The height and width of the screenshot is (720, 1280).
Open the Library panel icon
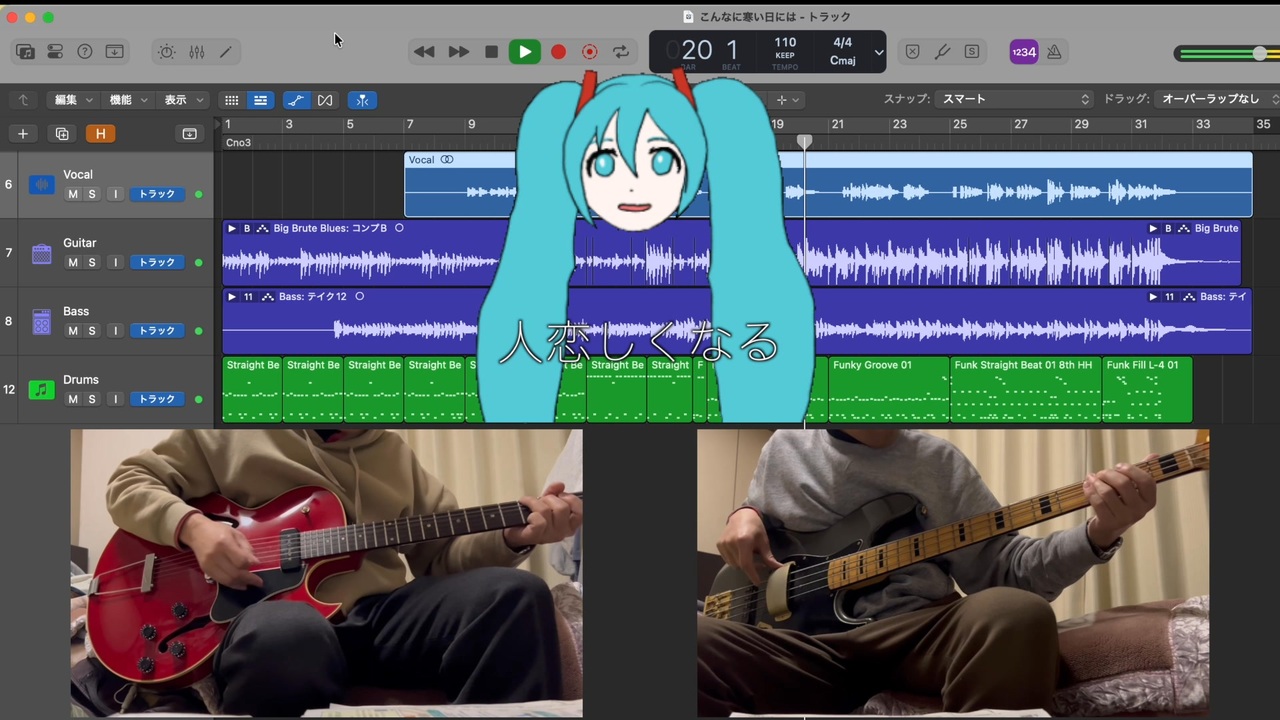26,52
